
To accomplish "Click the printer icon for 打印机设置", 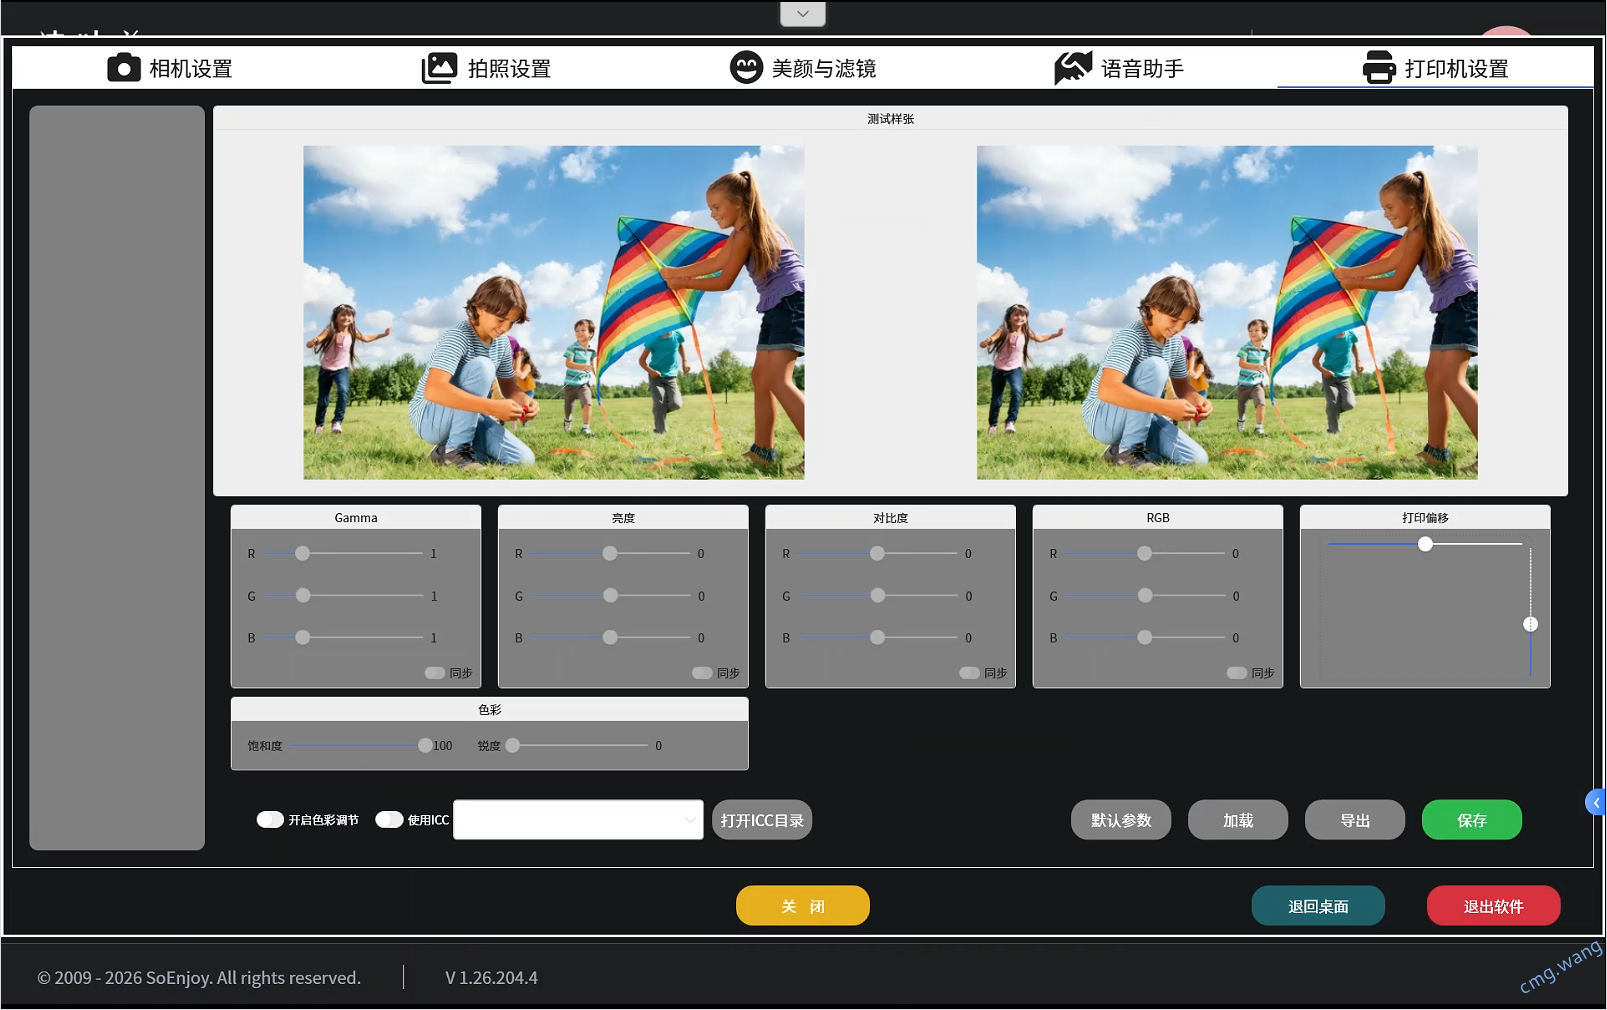I will tap(1379, 68).
